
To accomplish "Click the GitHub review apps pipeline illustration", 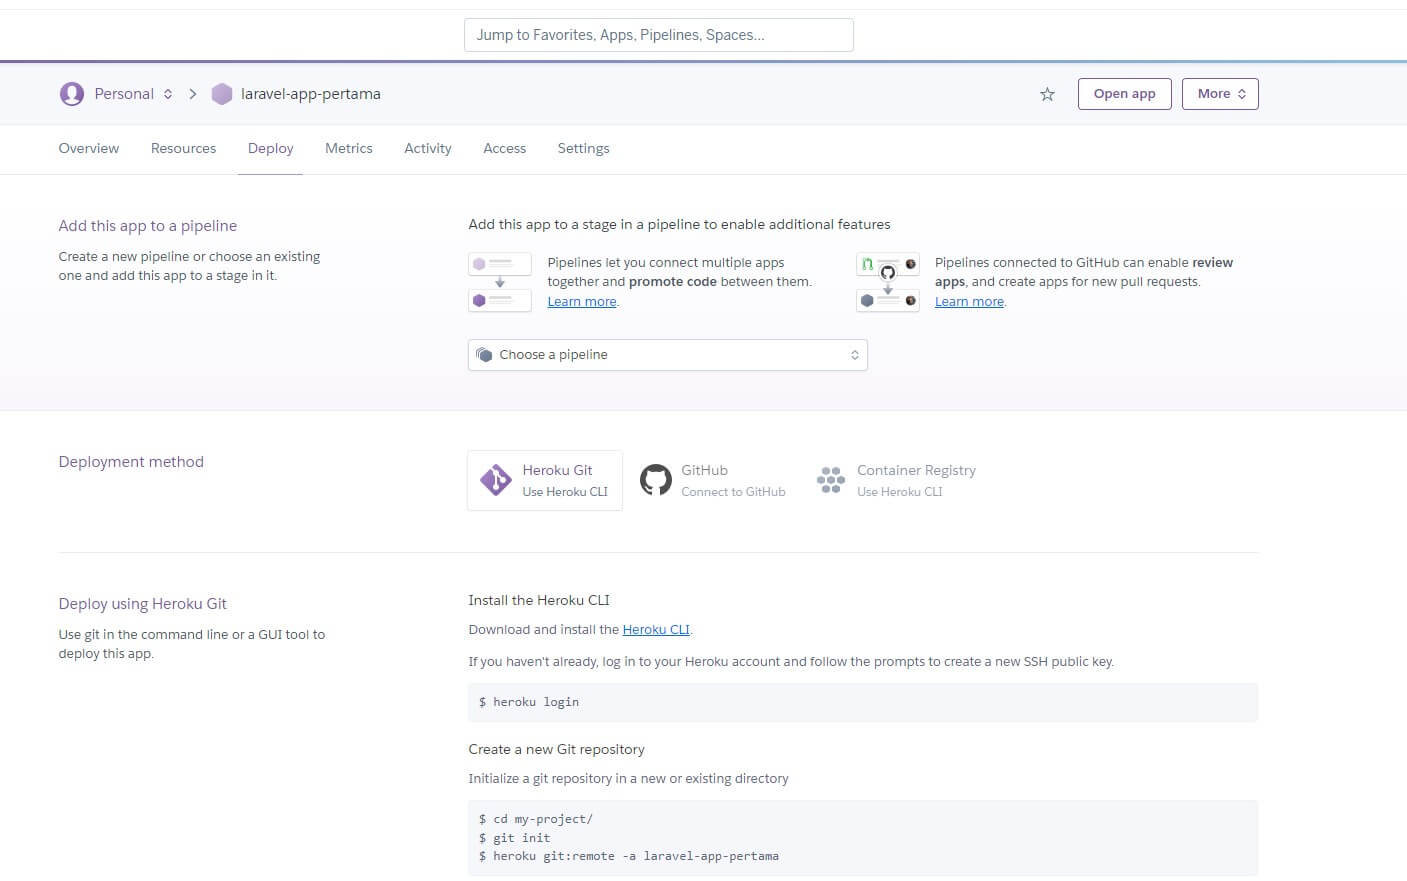I will coord(888,282).
